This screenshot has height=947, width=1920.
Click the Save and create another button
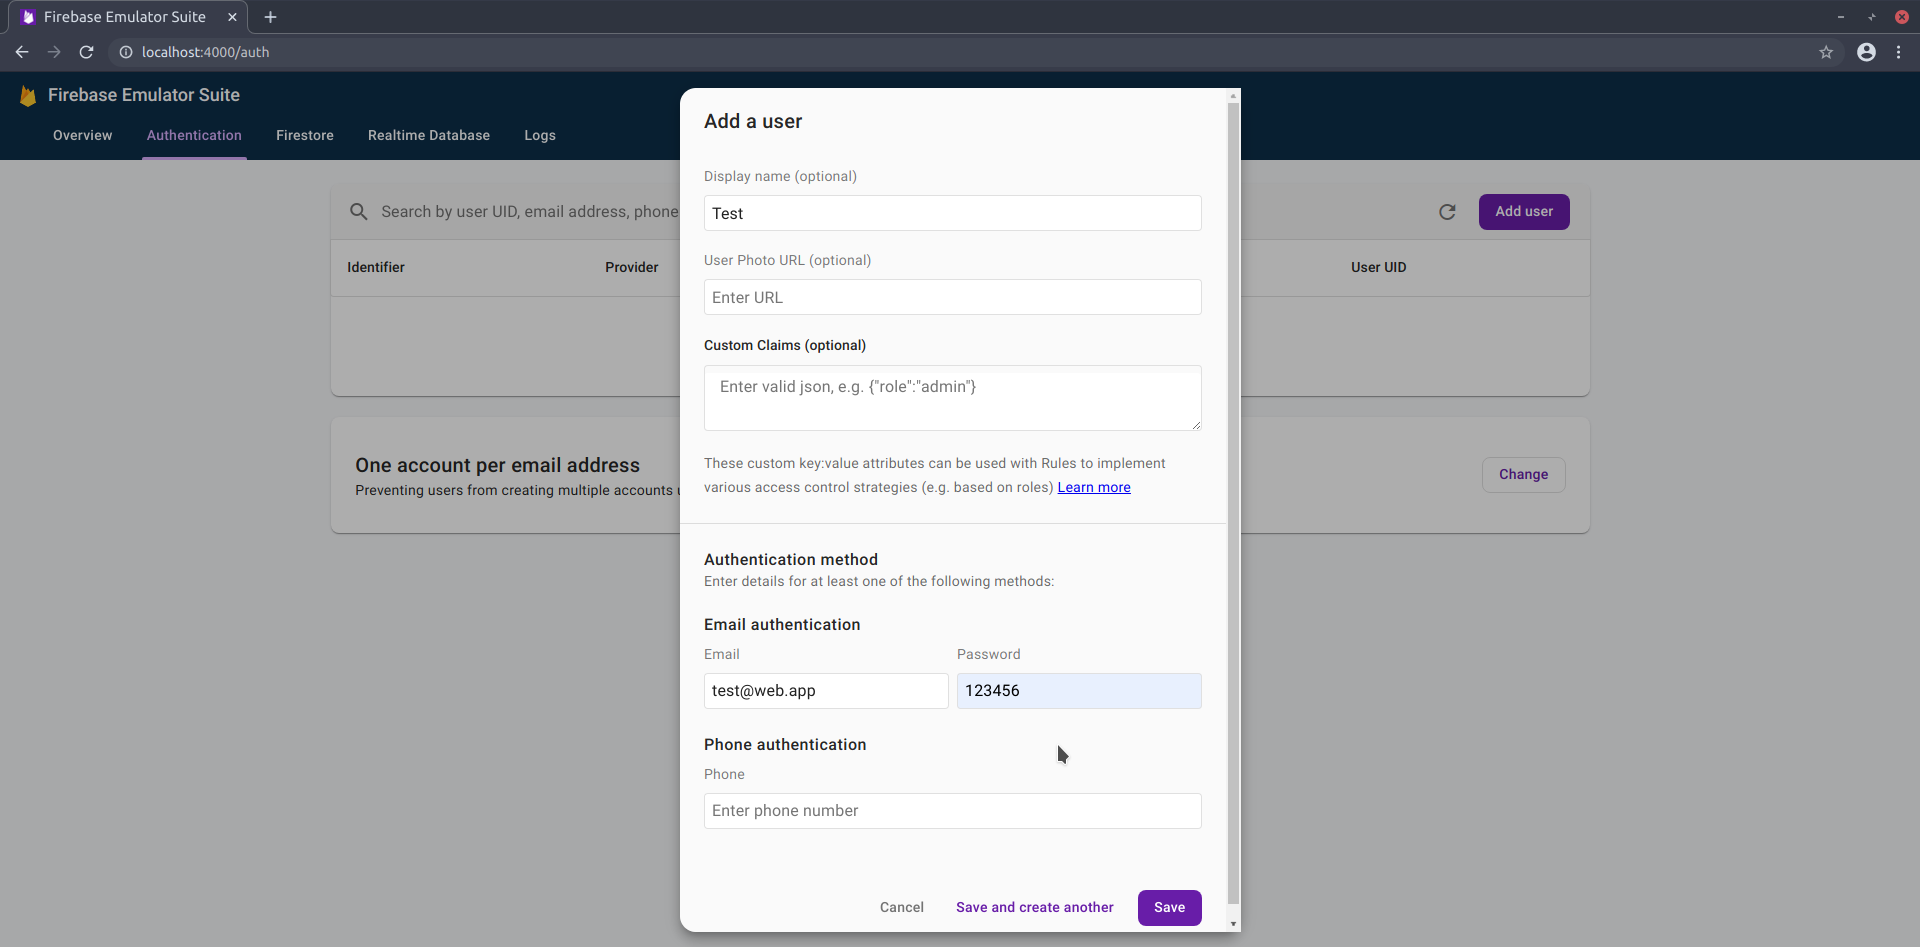pyautogui.click(x=1034, y=907)
